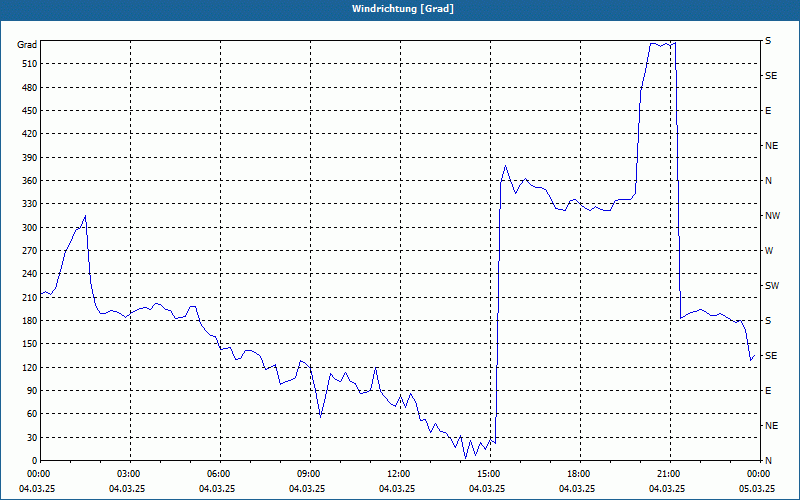Select the W compass direction label
Viewport: 800px width, 500px height.
click(769, 251)
